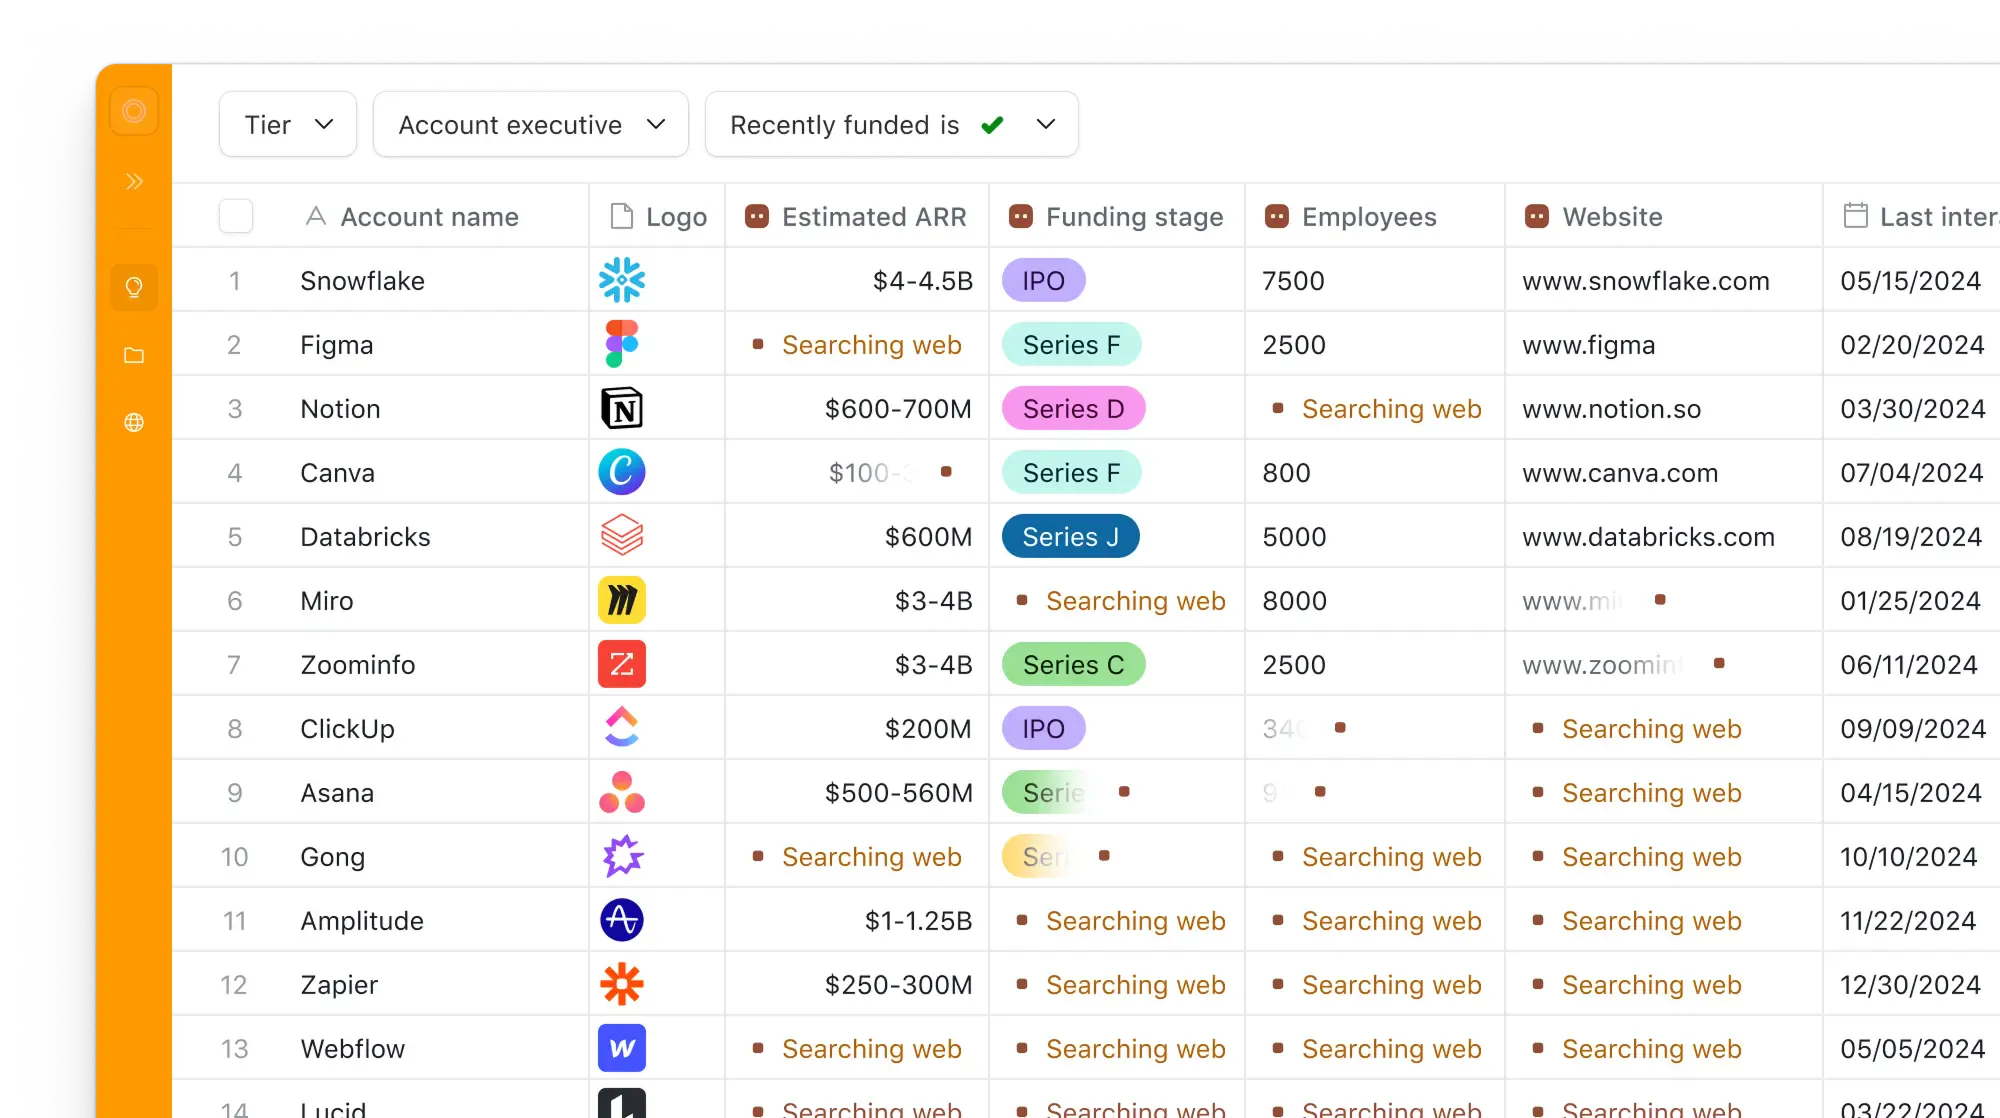The image size is (2000, 1118).
Task: Expand the sidebar with double chevron icon
Action: pyautogui.click(x=134, y=181)
